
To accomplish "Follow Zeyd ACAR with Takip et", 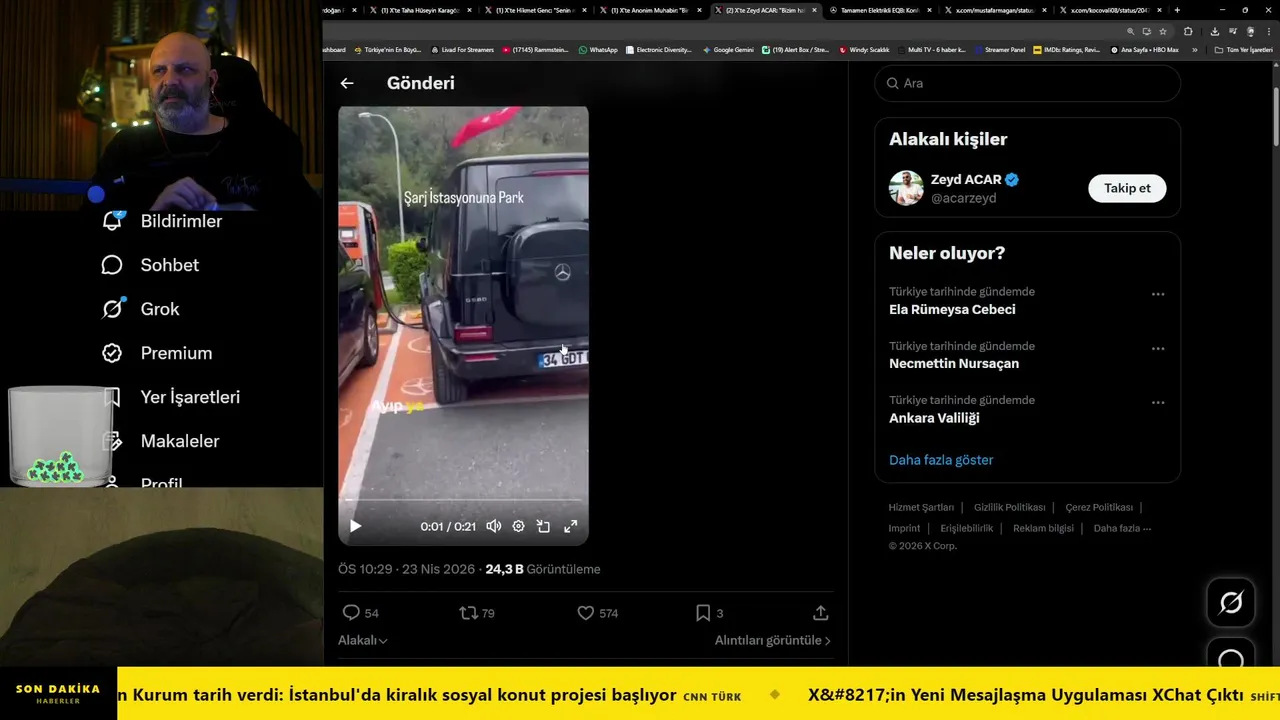I will click(x=1127, y=188).
